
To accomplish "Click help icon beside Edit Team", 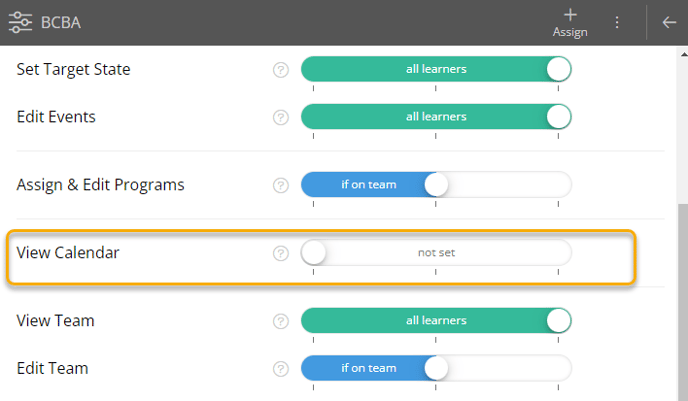I will pyautogui.click(x=281, y=368).
